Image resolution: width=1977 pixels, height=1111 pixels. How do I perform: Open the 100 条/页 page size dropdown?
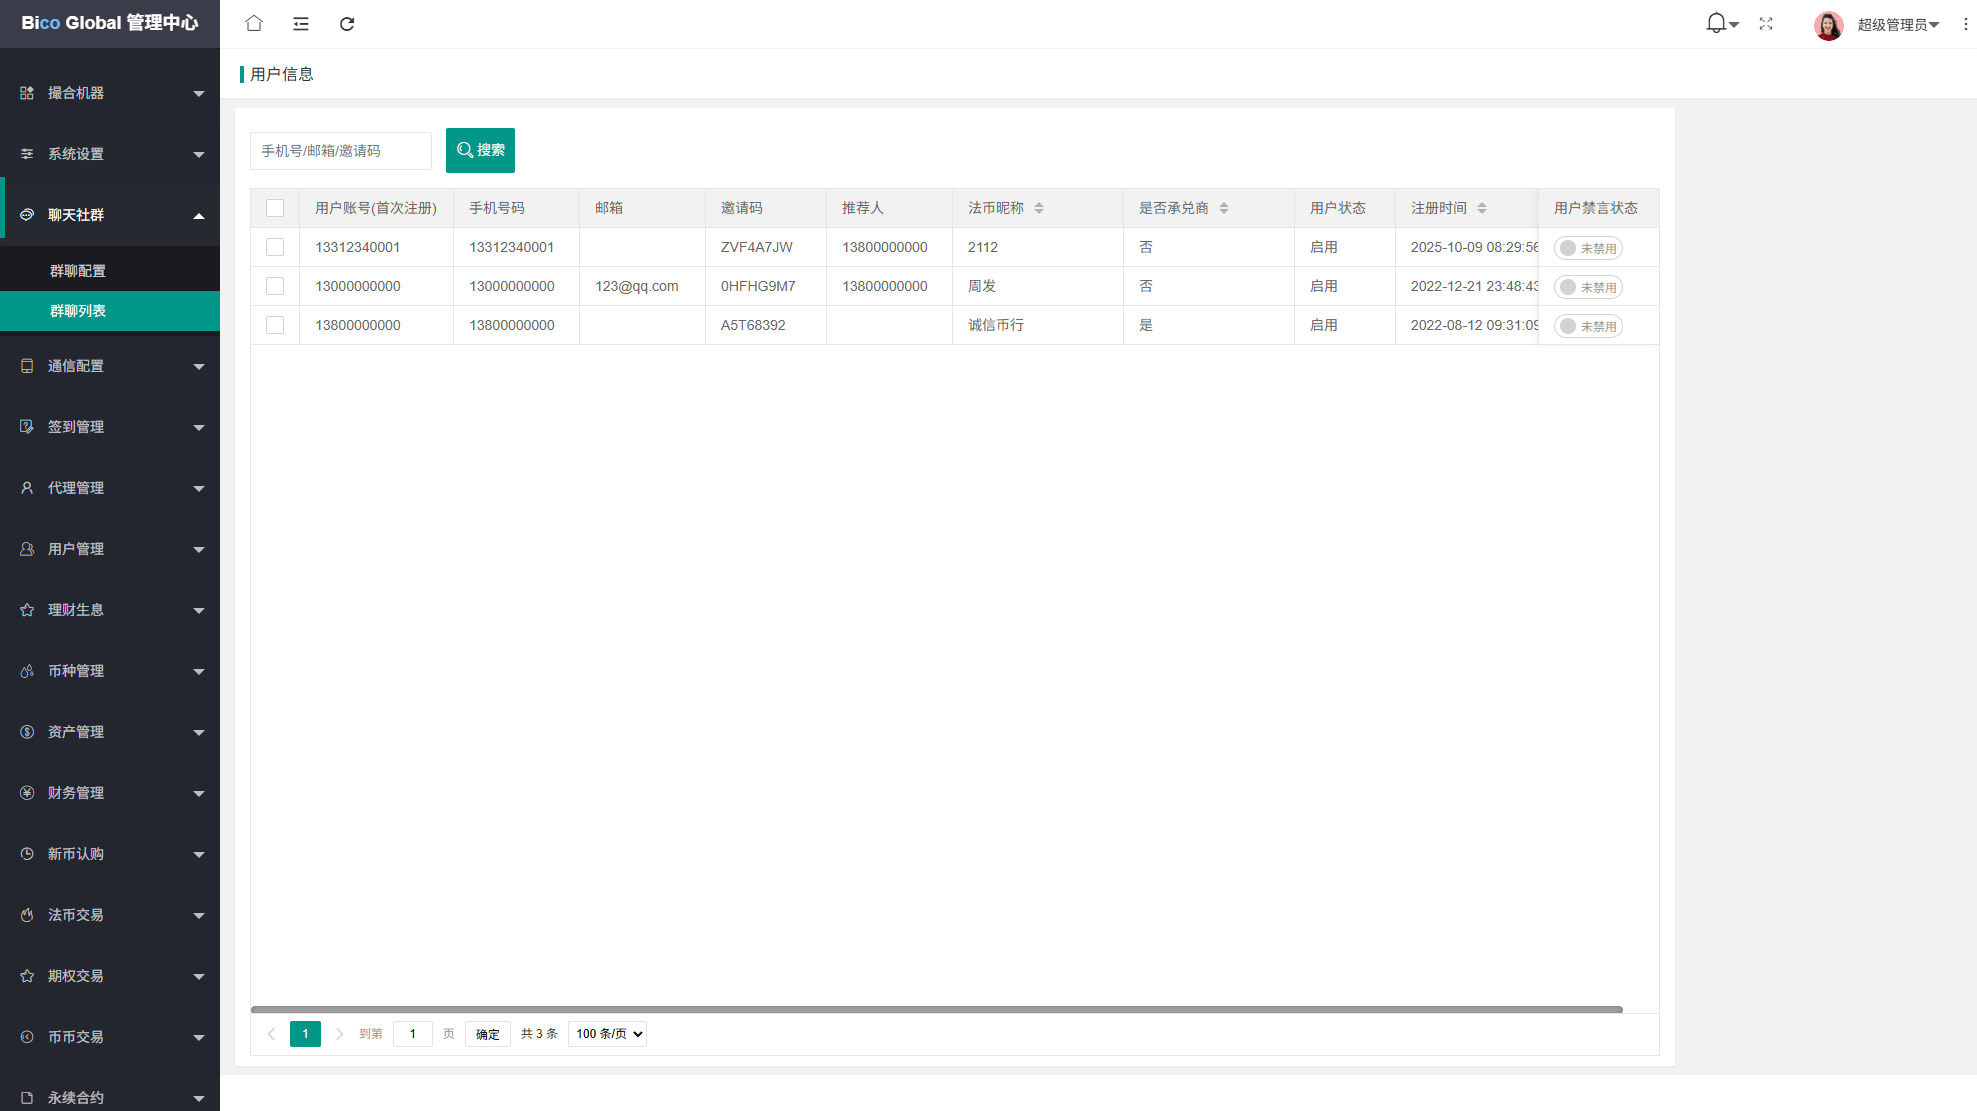coord(607,1034)
